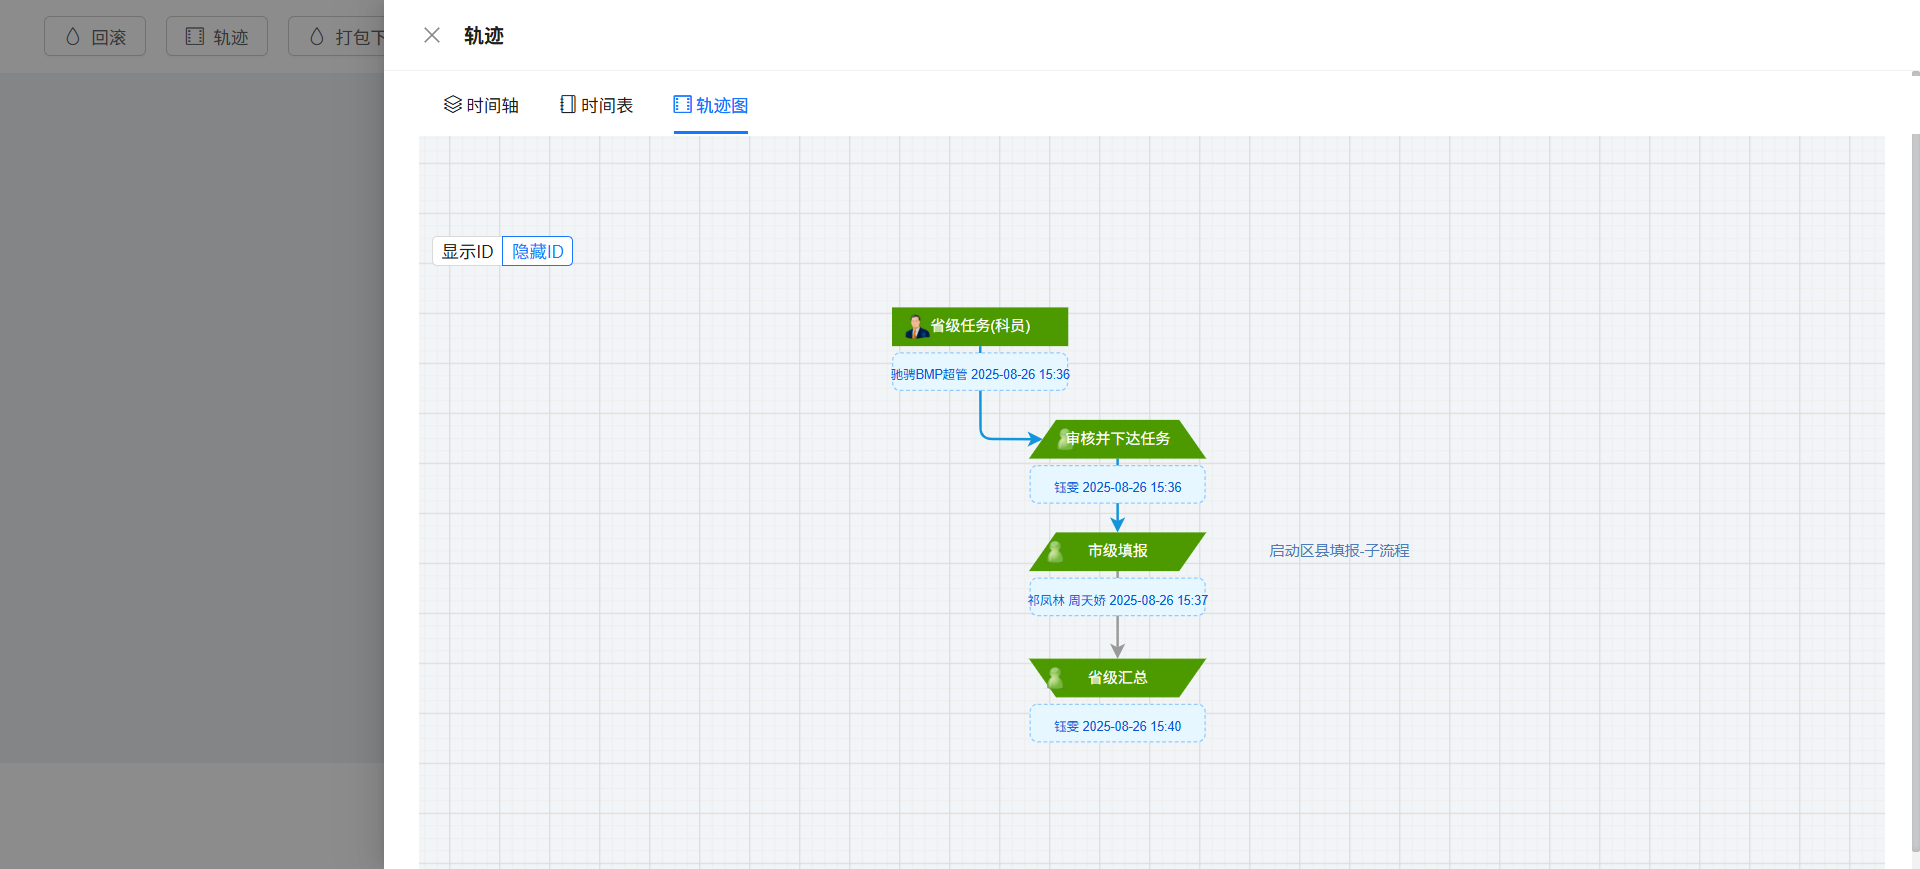Select the 审核并下达任务 node

point(1117,439)
